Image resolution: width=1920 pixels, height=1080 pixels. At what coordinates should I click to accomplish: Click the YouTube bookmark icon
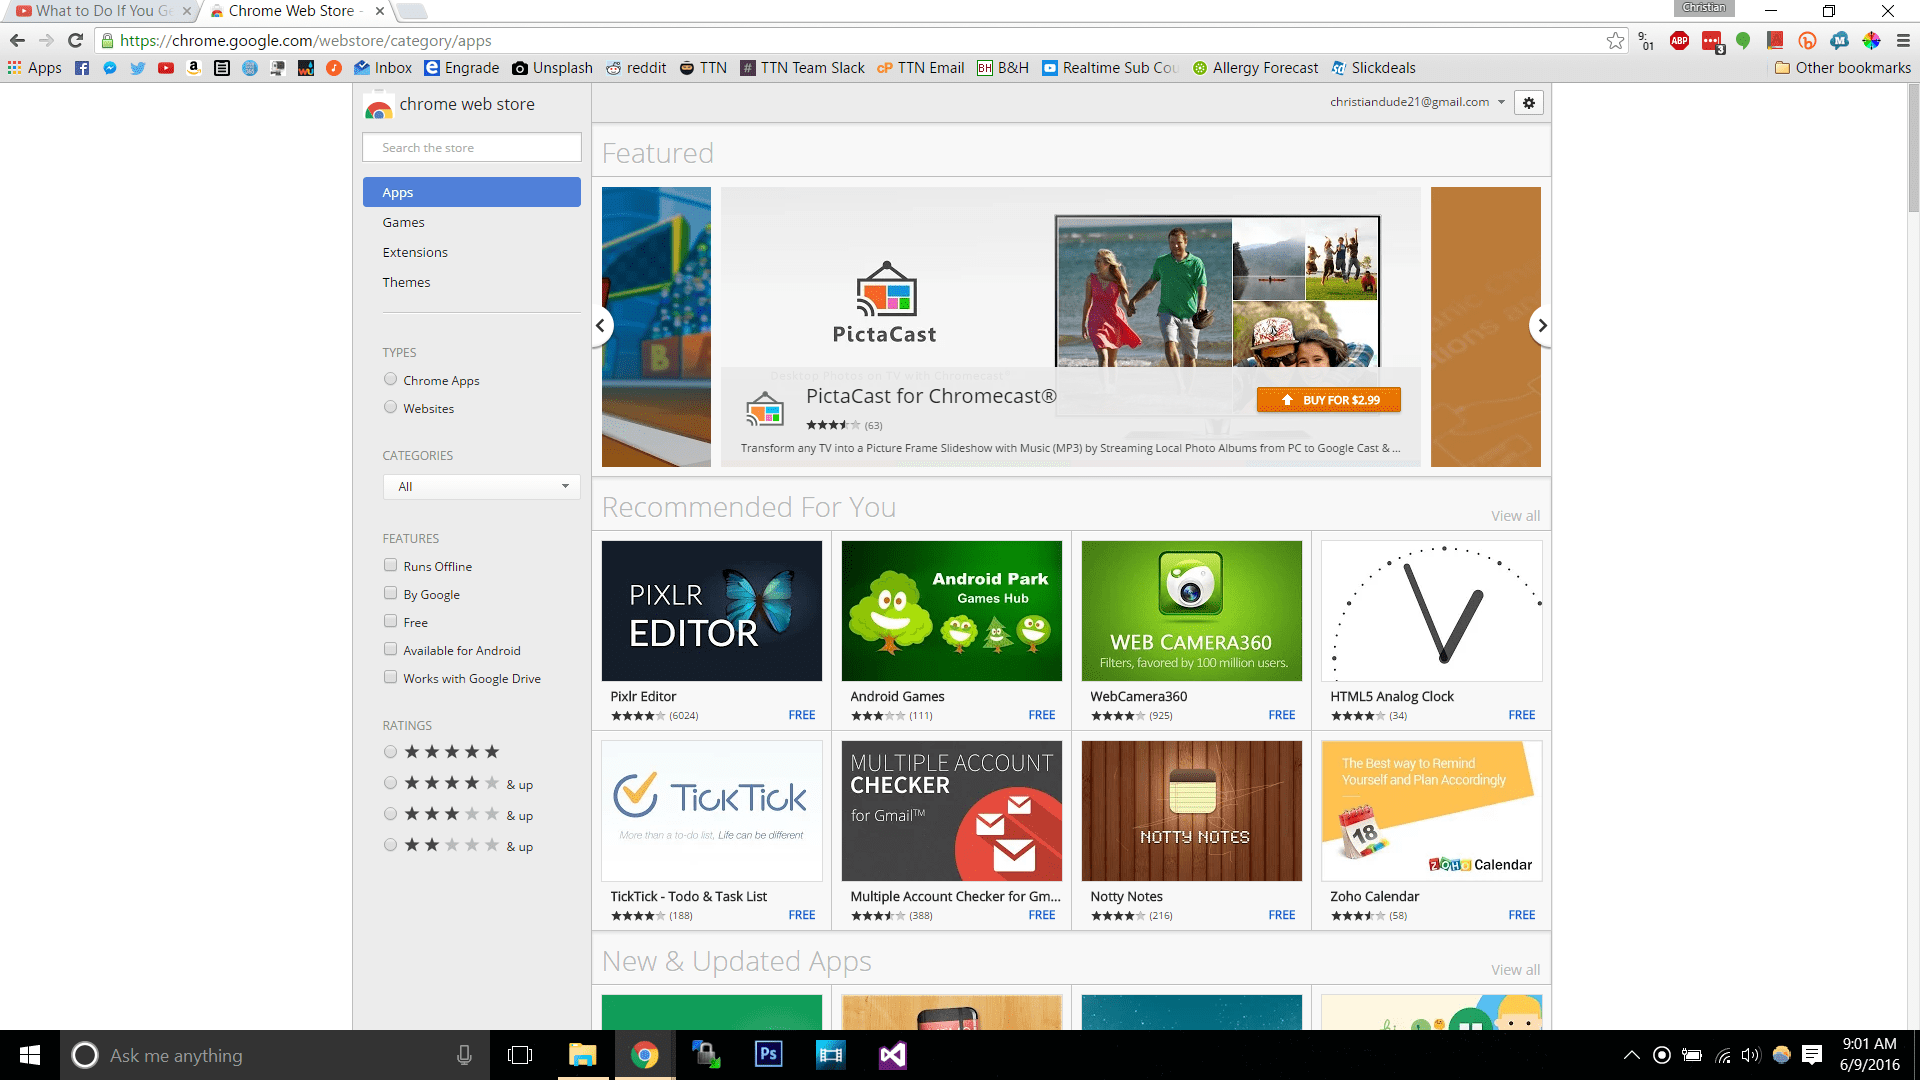pos(166,67)
